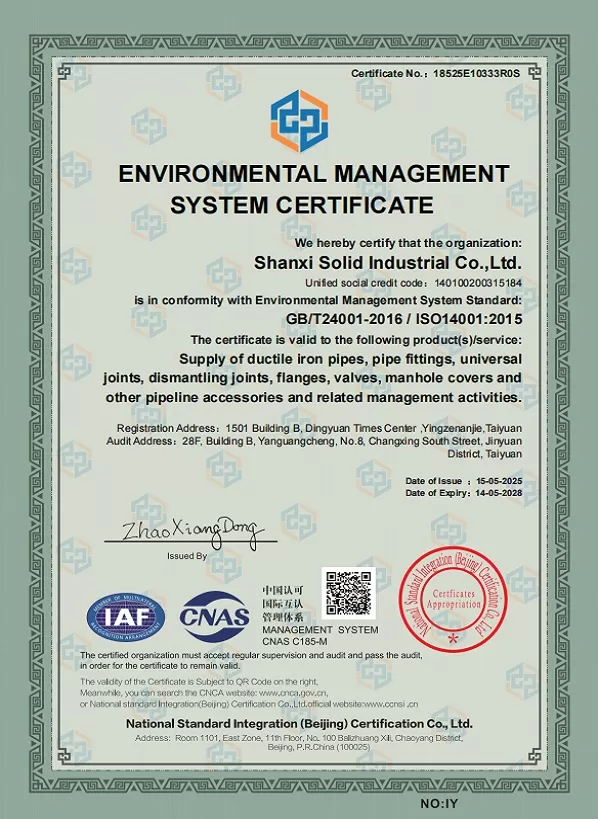Click the blue-orange hexagon logo at top

pos(299,121)
